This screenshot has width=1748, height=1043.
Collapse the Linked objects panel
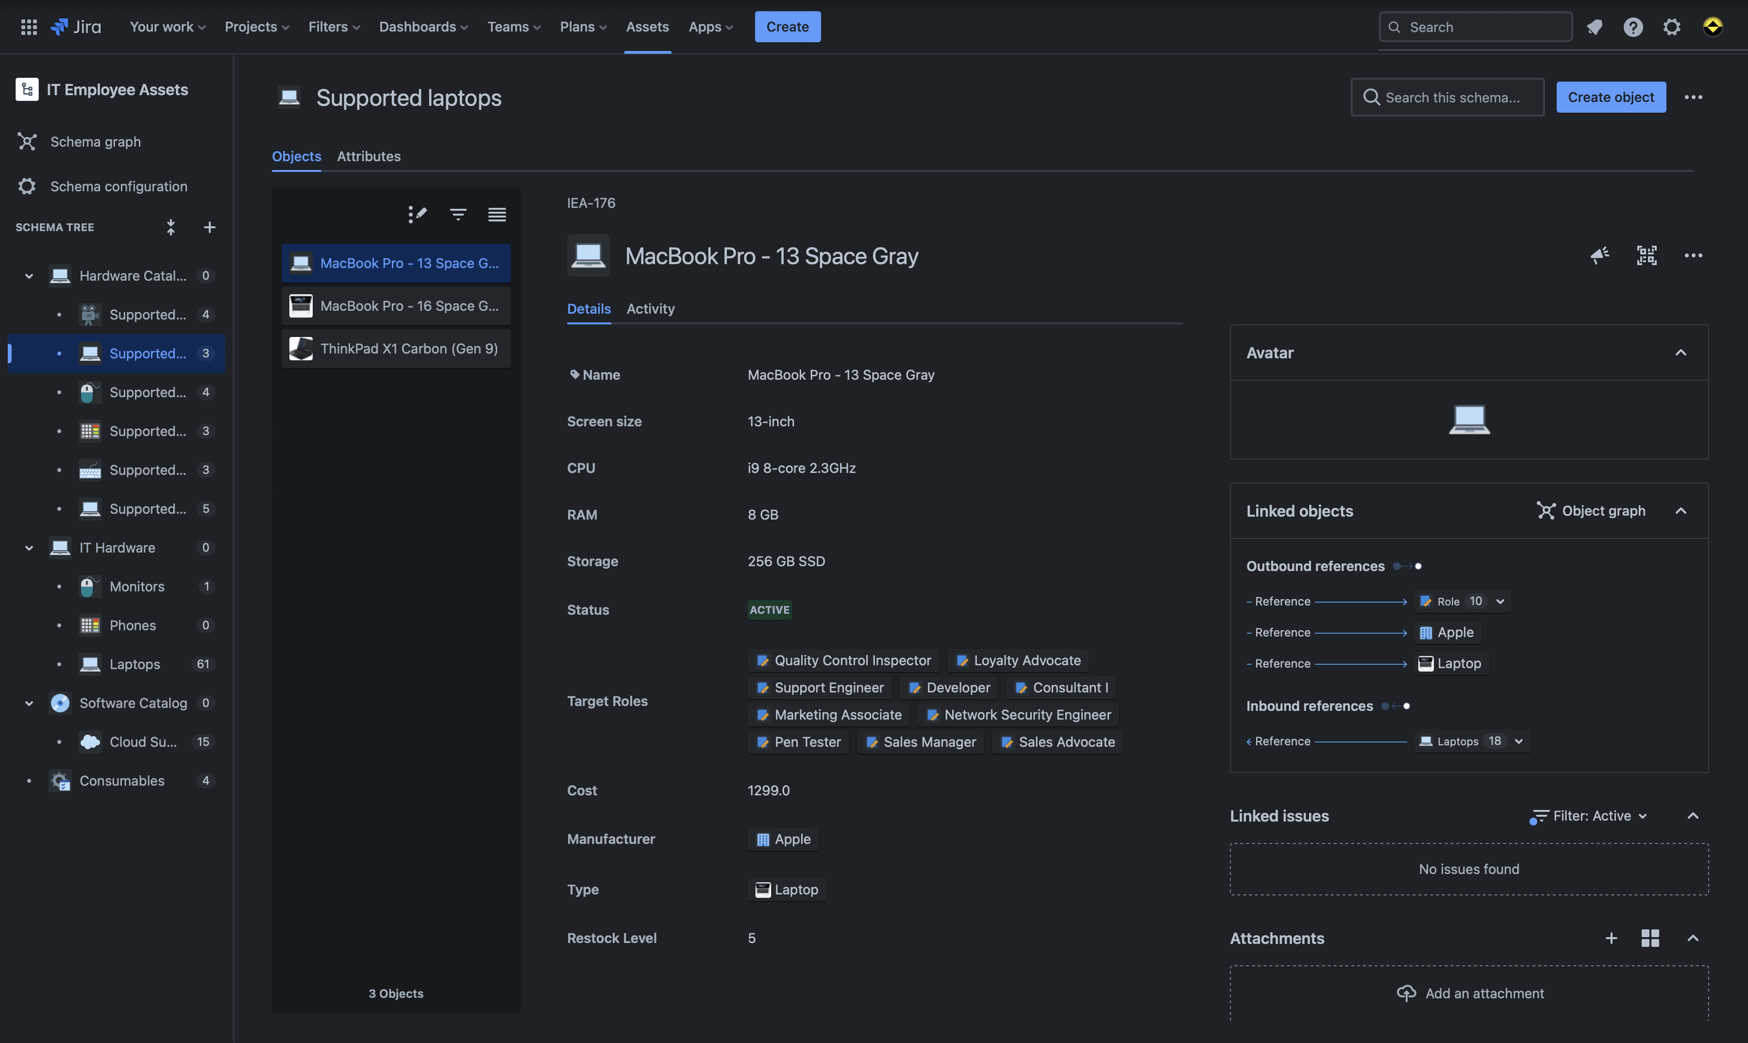(1680, 511)
